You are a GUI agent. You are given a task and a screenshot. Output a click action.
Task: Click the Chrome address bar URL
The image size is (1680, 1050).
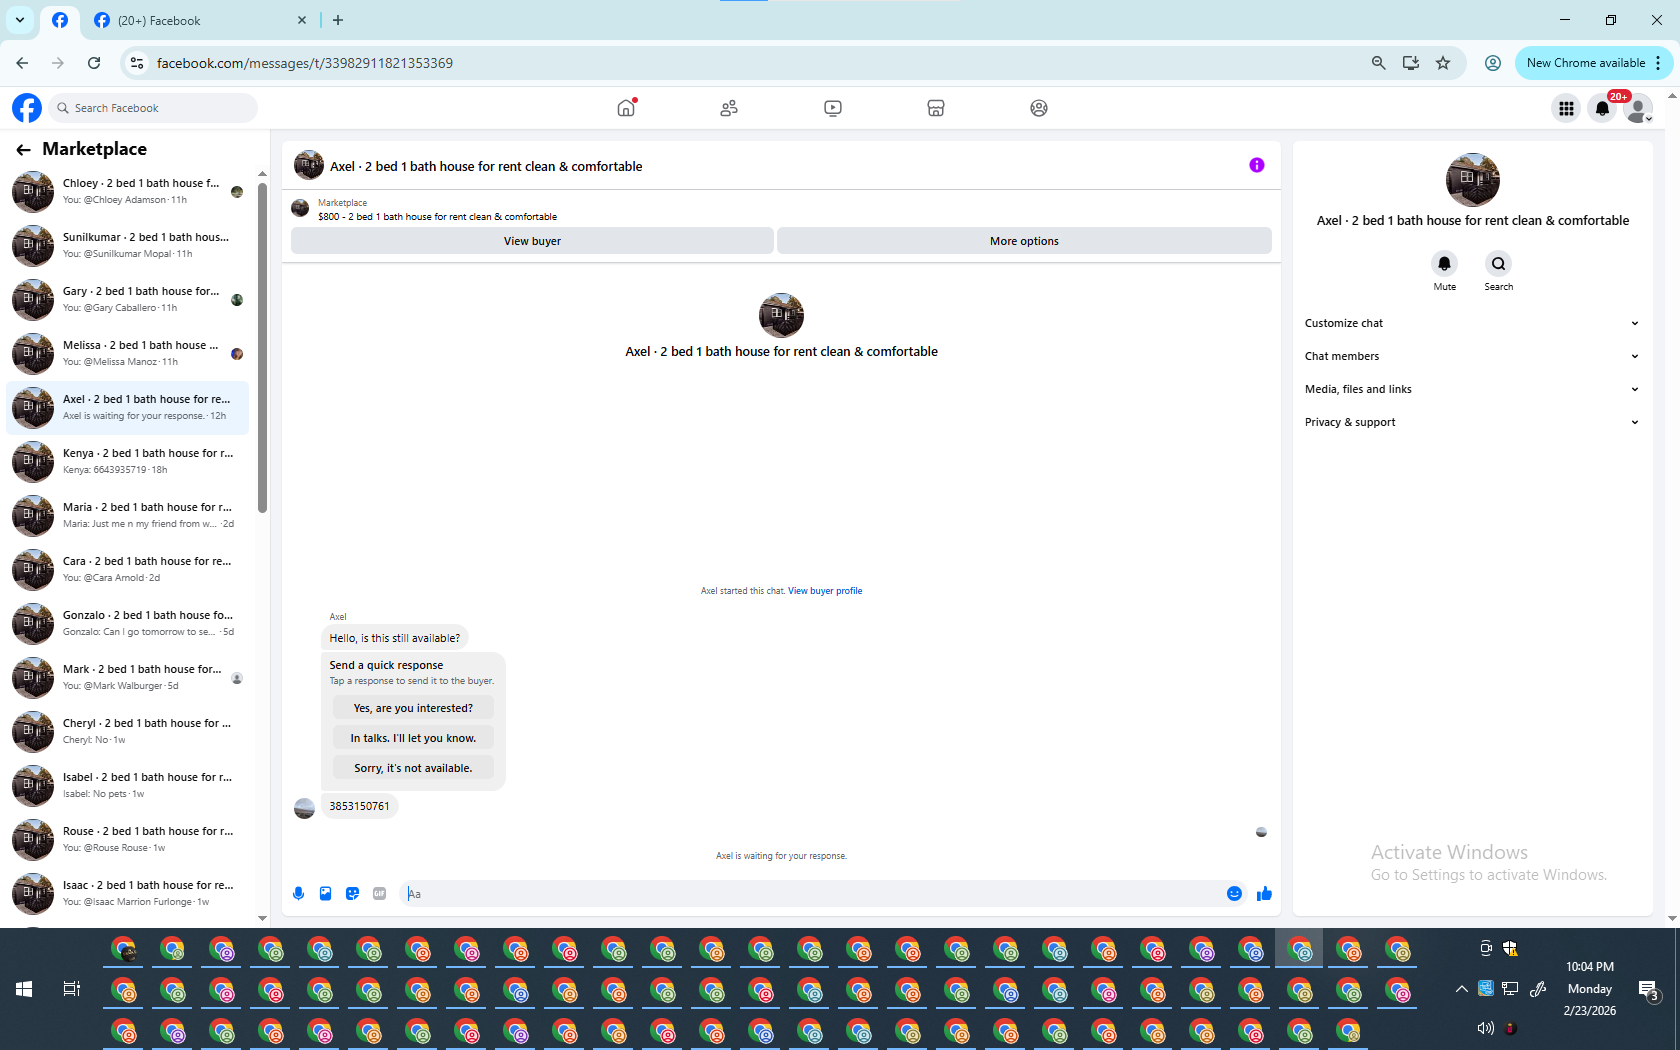pos(305,63)
